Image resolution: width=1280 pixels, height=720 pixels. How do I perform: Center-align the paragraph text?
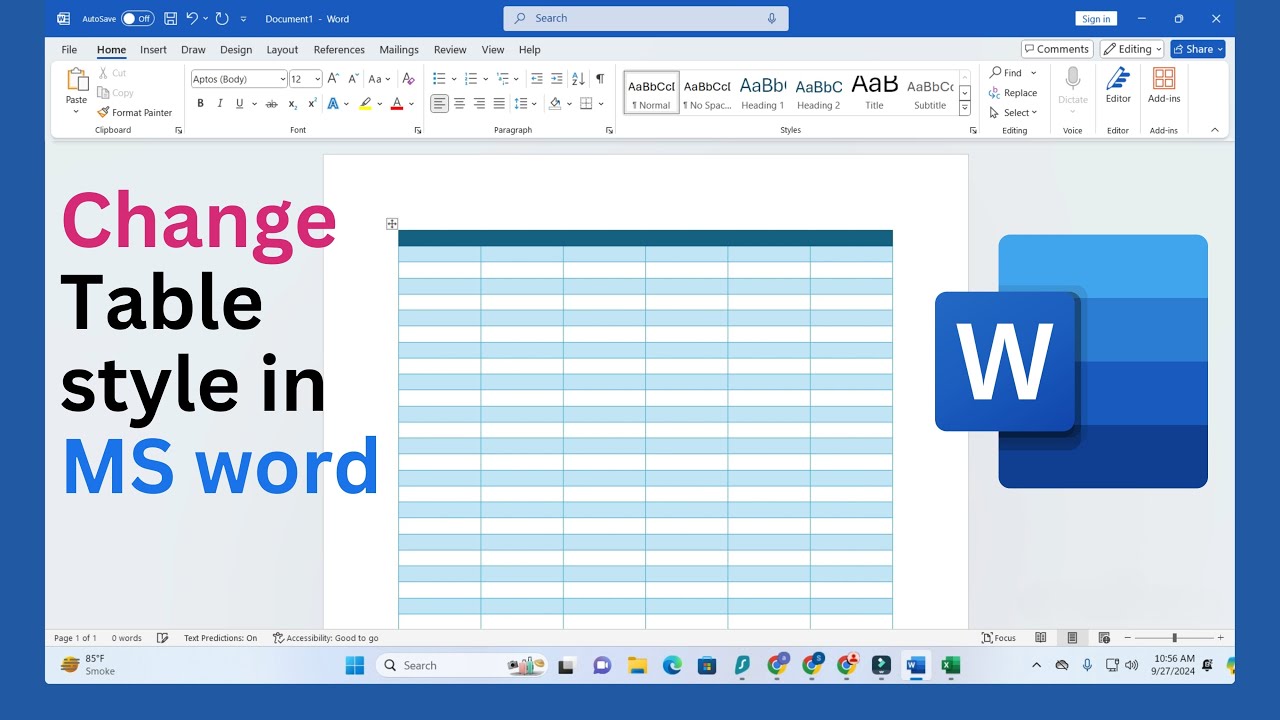(459, 104)
